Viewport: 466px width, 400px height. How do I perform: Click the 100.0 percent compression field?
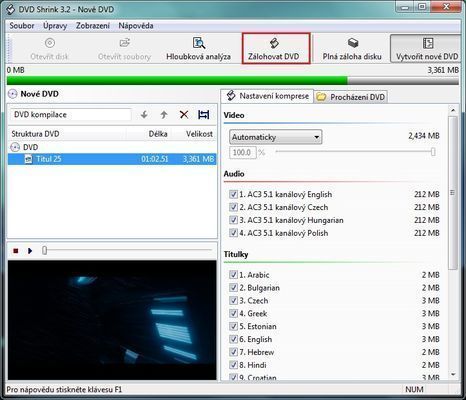pyautogui.click(x=243, y=153)
